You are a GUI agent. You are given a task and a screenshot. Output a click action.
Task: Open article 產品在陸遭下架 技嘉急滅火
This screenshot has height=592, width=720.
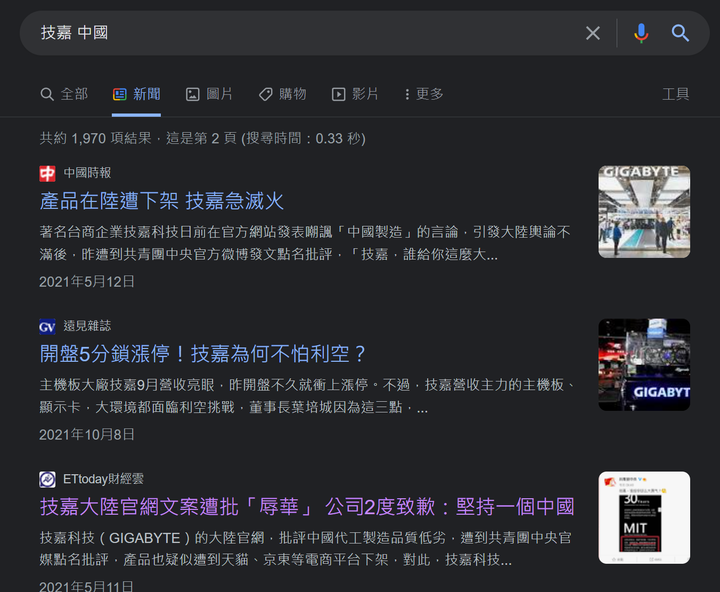(162, 201)
